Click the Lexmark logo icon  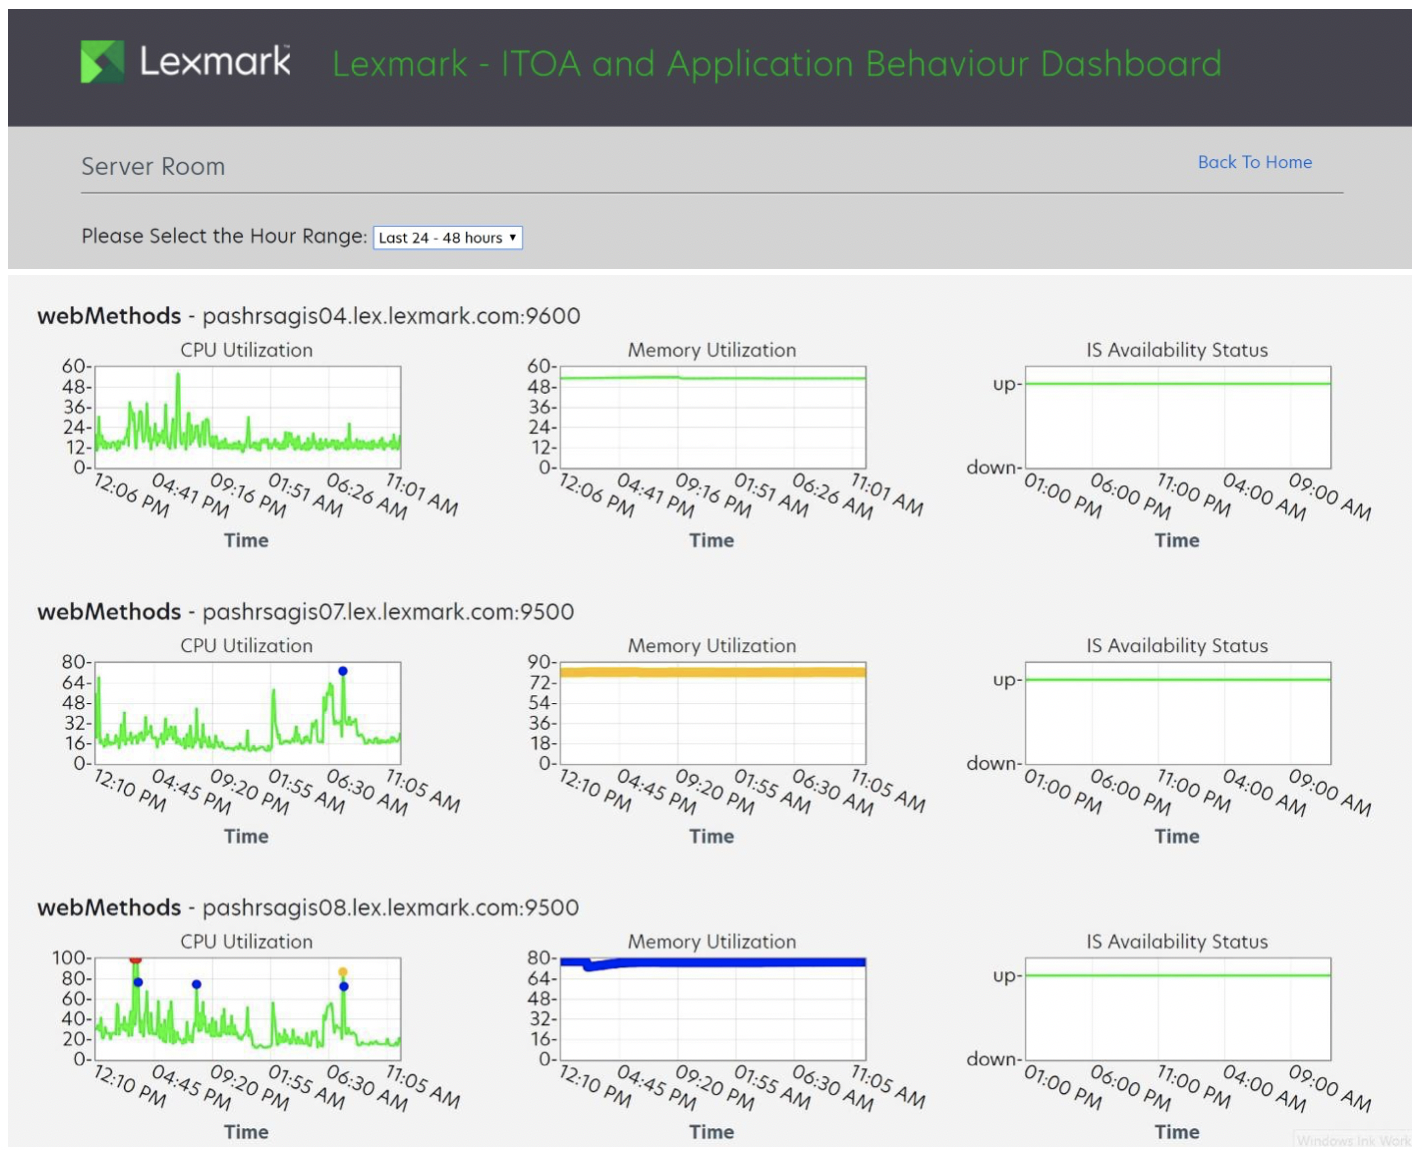tap(102, 62)
